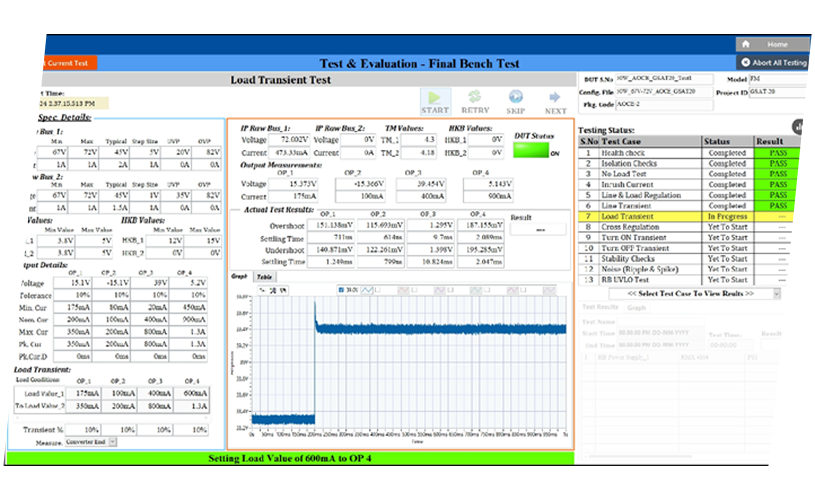Check the fourth plot checkbox in graph legend
The width and height of the screenshot is (815, 500).
[451, 290]
